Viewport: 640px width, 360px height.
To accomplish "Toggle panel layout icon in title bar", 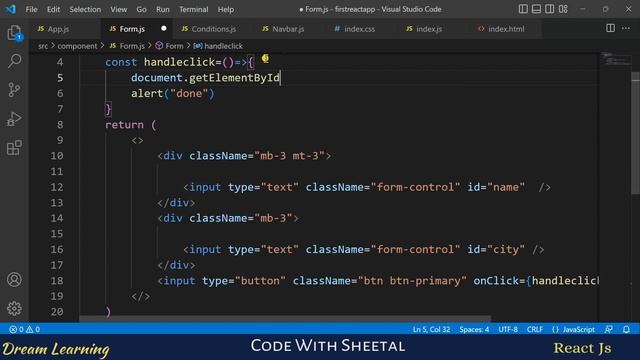I will (x=536, y=9).
